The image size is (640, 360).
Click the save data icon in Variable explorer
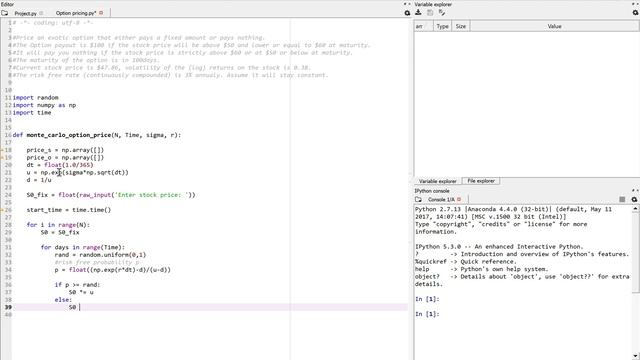pyautogui.click(x=430, y=13)
